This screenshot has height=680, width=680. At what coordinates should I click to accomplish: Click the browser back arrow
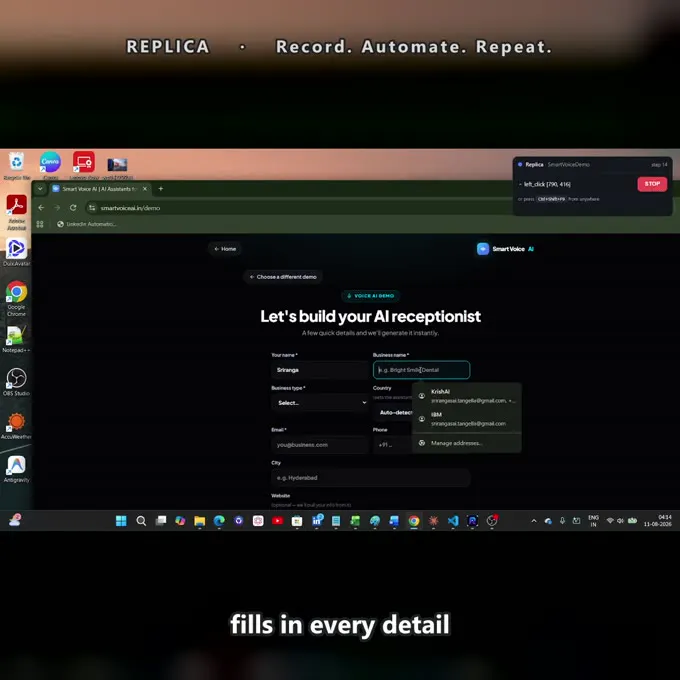click(41, 208)
